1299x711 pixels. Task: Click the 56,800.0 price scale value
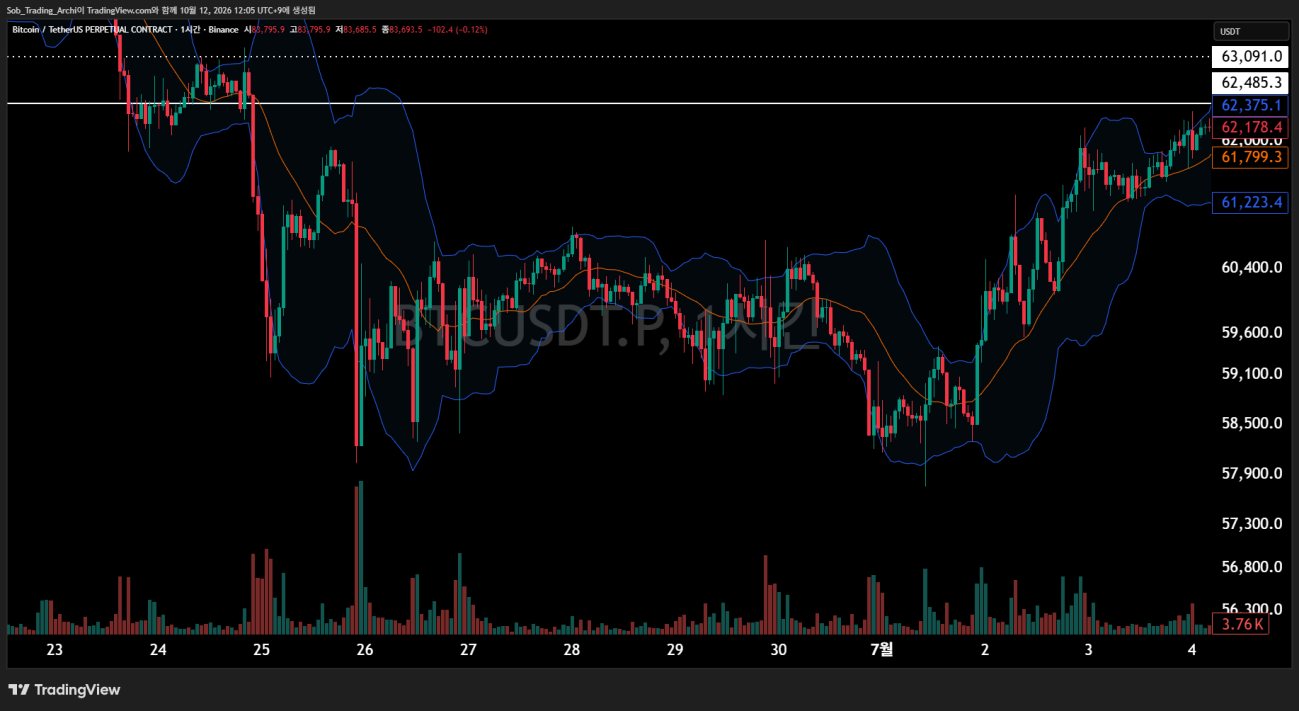point(1251,567)
